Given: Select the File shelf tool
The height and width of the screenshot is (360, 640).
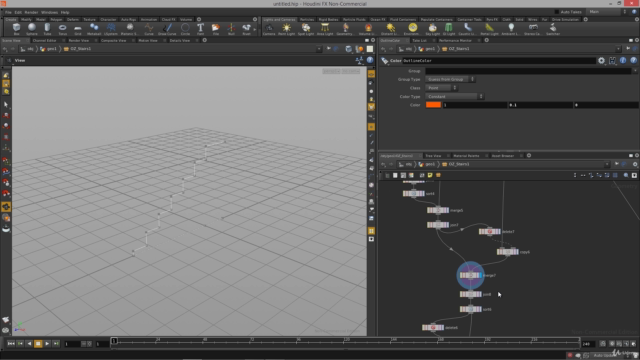Looking at the screenshot, I should [x=216, y=29].
